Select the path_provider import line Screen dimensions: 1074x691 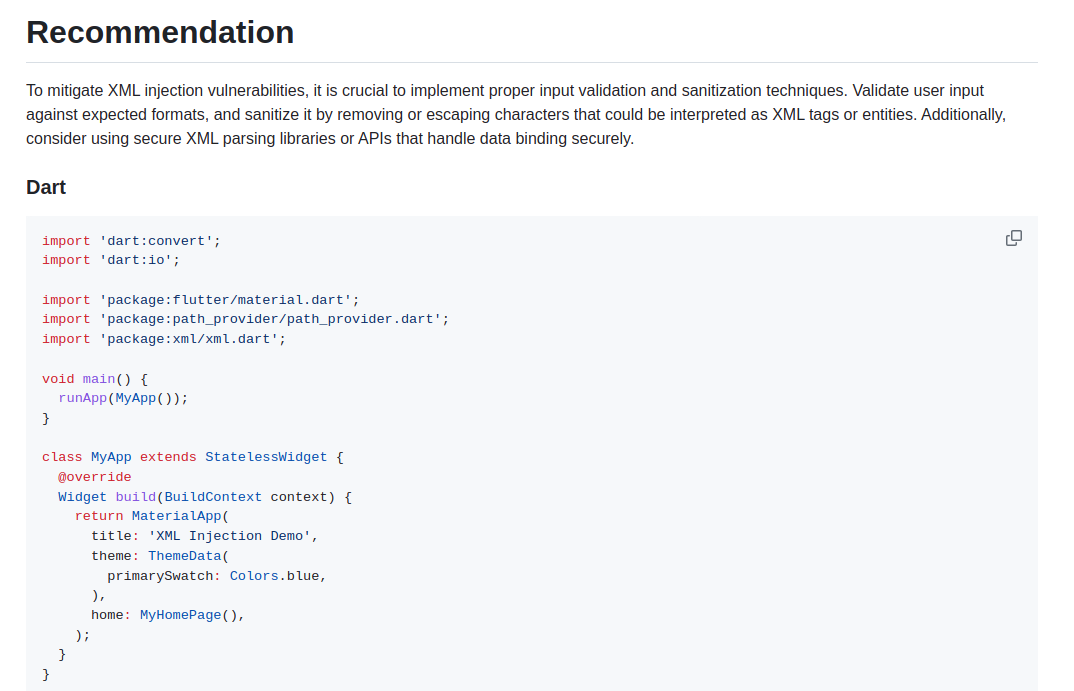pyautogui.click(x=245, y=319)
